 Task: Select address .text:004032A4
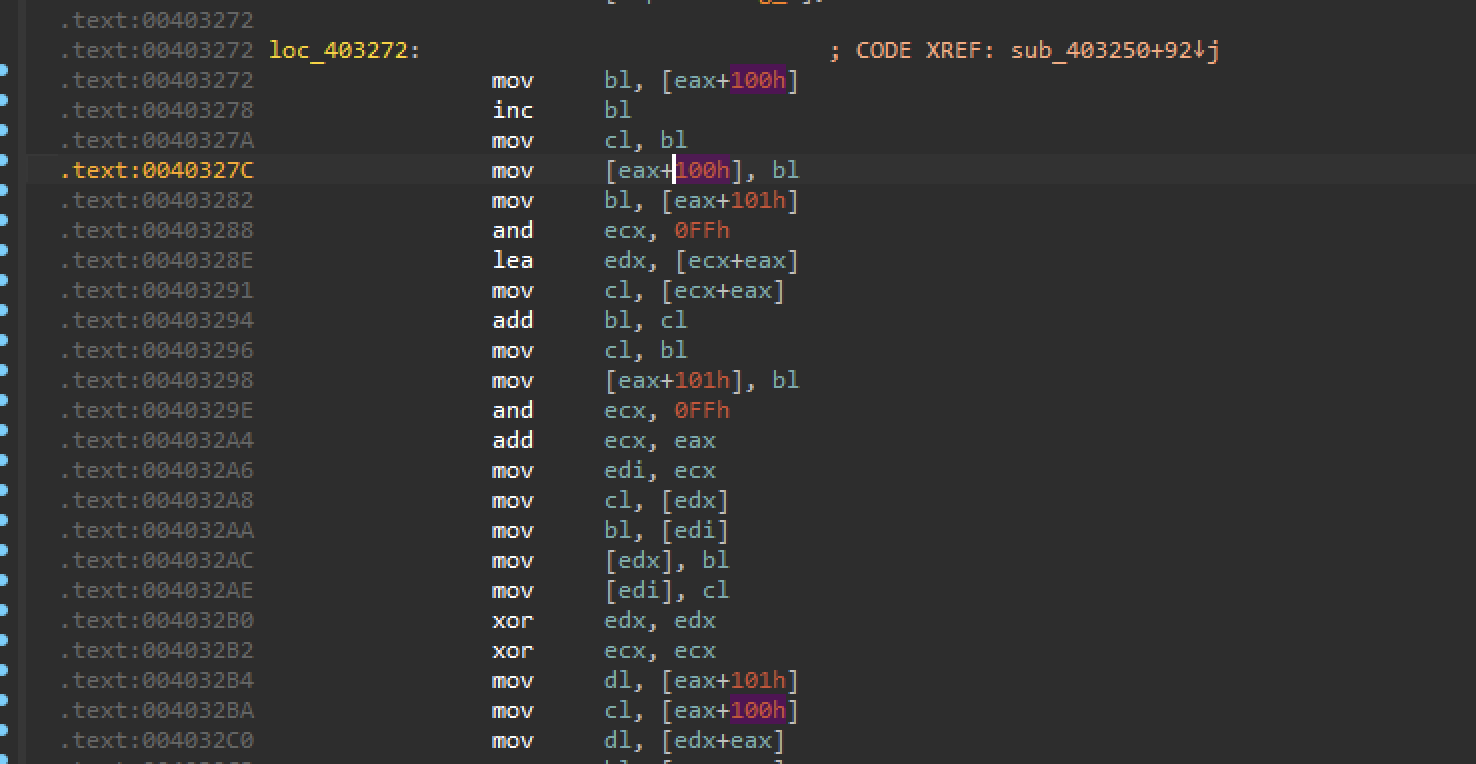(157, 440)
